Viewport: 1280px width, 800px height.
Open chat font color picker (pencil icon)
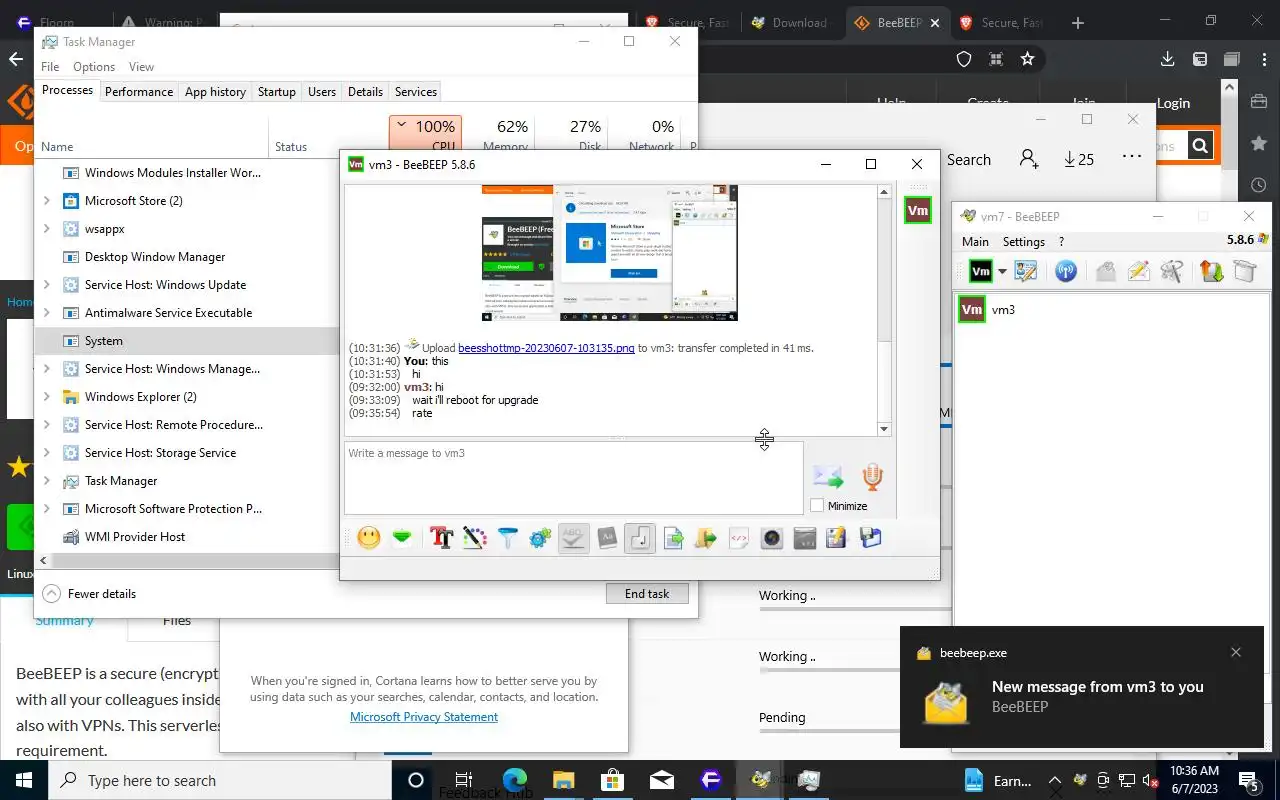[475, 538]
